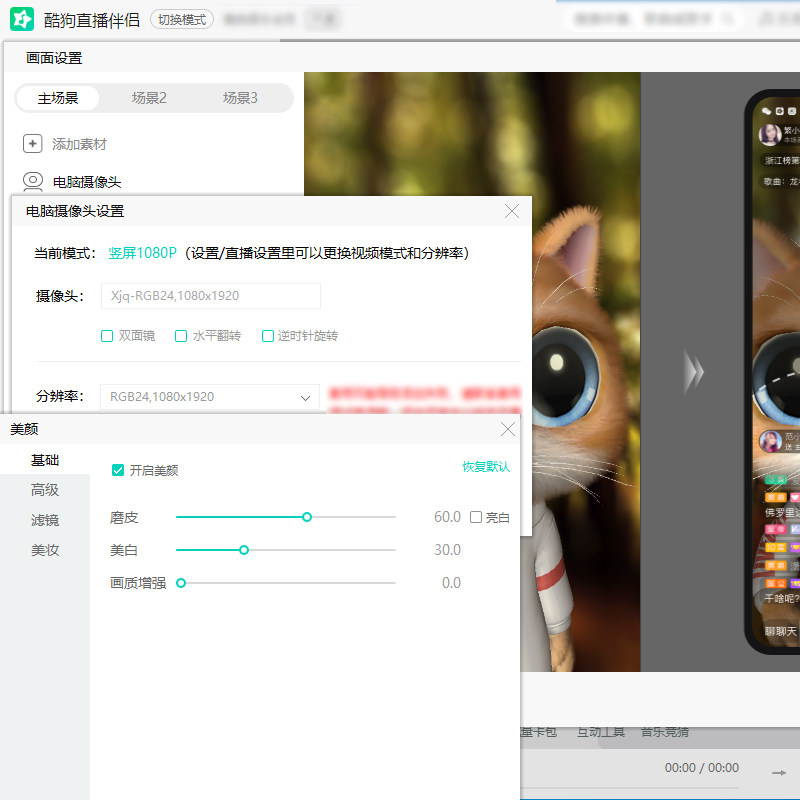
Task: Click the double-chevron arrow beside the preview
Action: coord(693,371)
